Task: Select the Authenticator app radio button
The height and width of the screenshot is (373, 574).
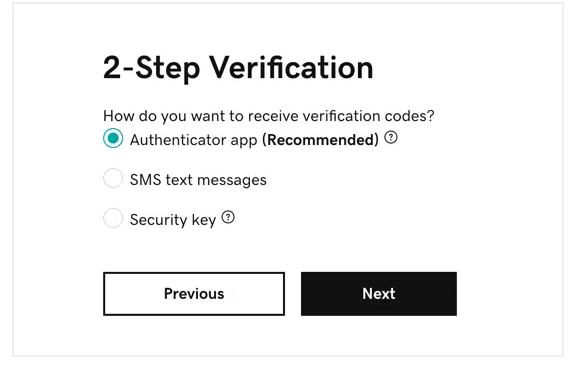Action: click(113, 138)
